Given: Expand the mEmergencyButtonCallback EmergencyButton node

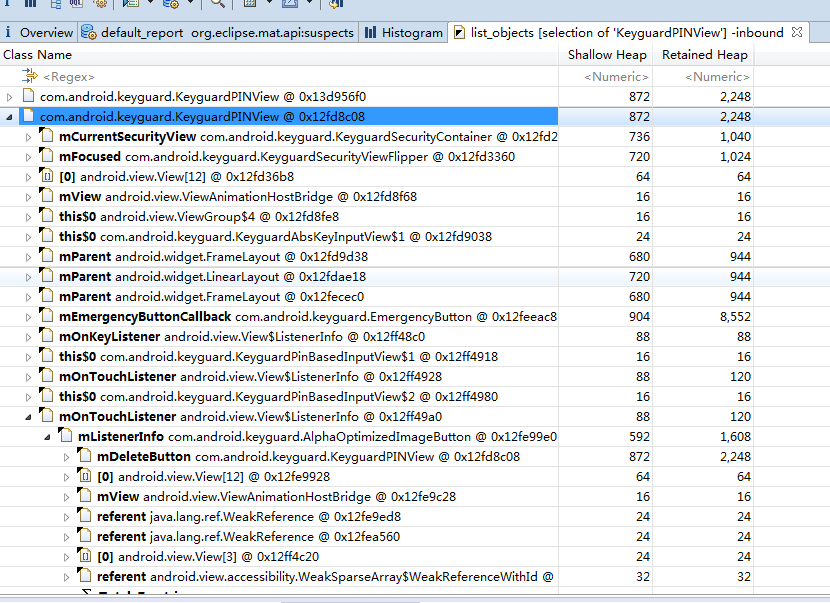Looking at the screenshot, I should [28, 317].
